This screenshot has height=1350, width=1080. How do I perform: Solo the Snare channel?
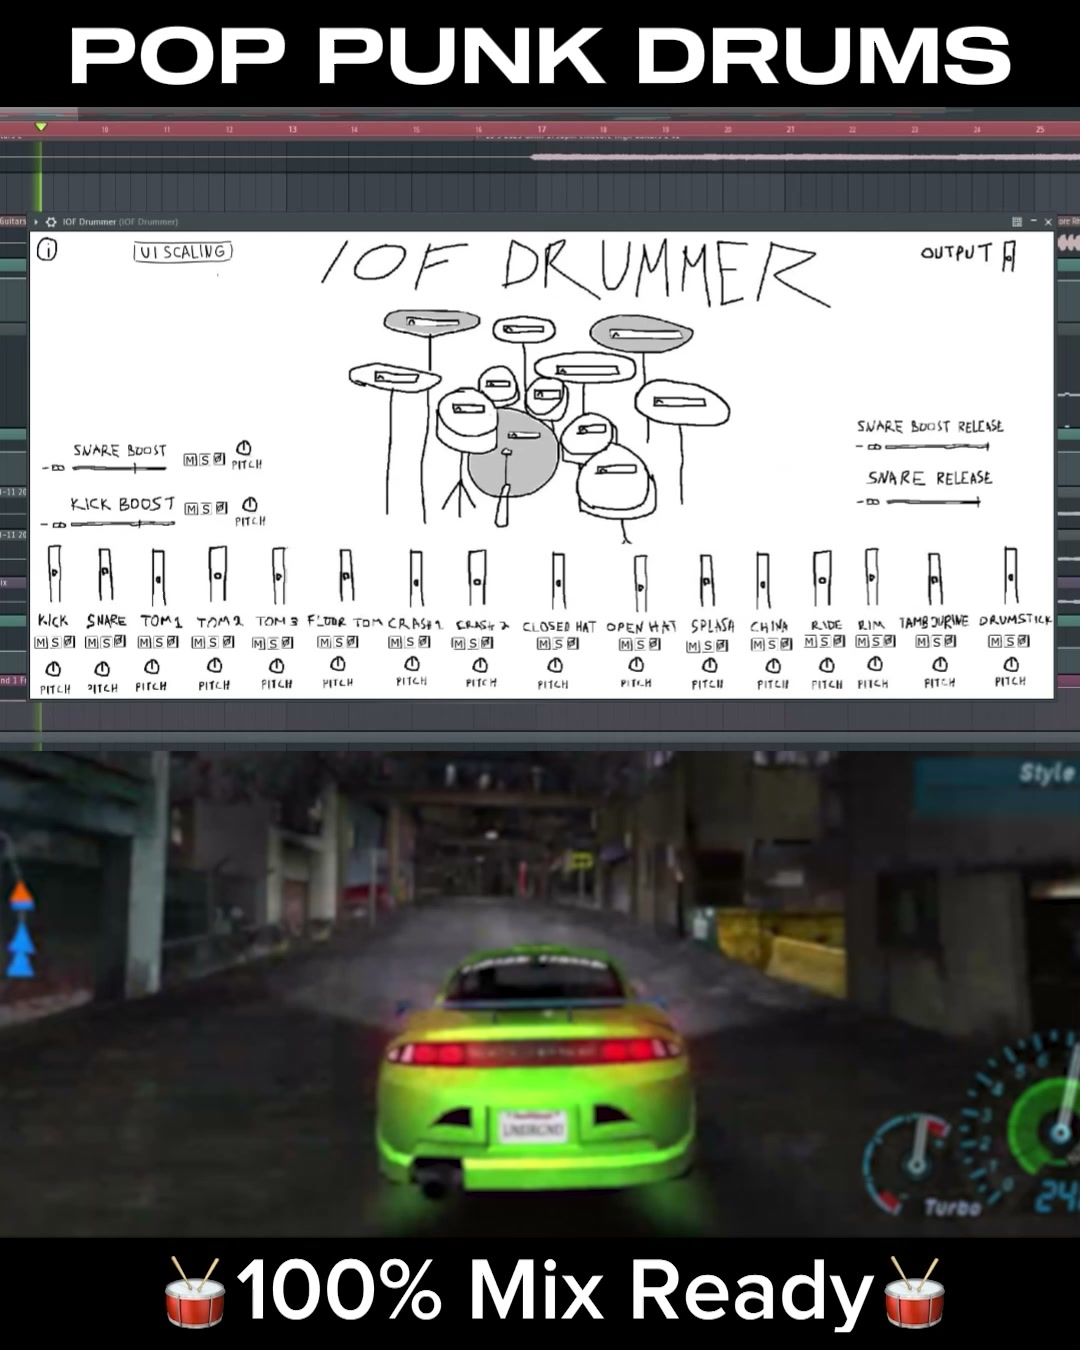(x=105, y=642)
